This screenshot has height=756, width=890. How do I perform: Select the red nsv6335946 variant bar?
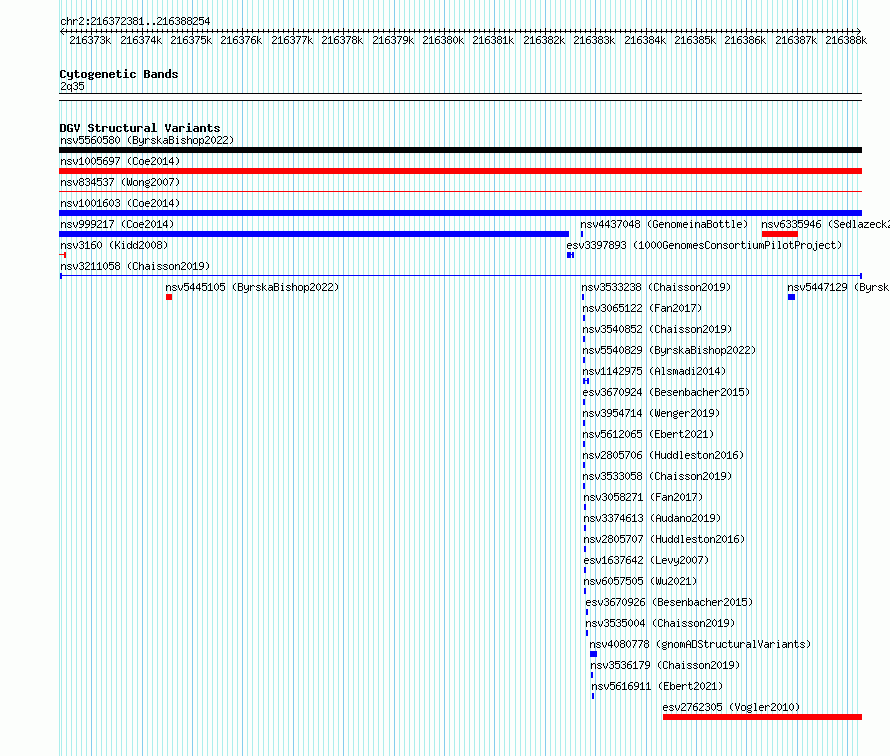780,234
